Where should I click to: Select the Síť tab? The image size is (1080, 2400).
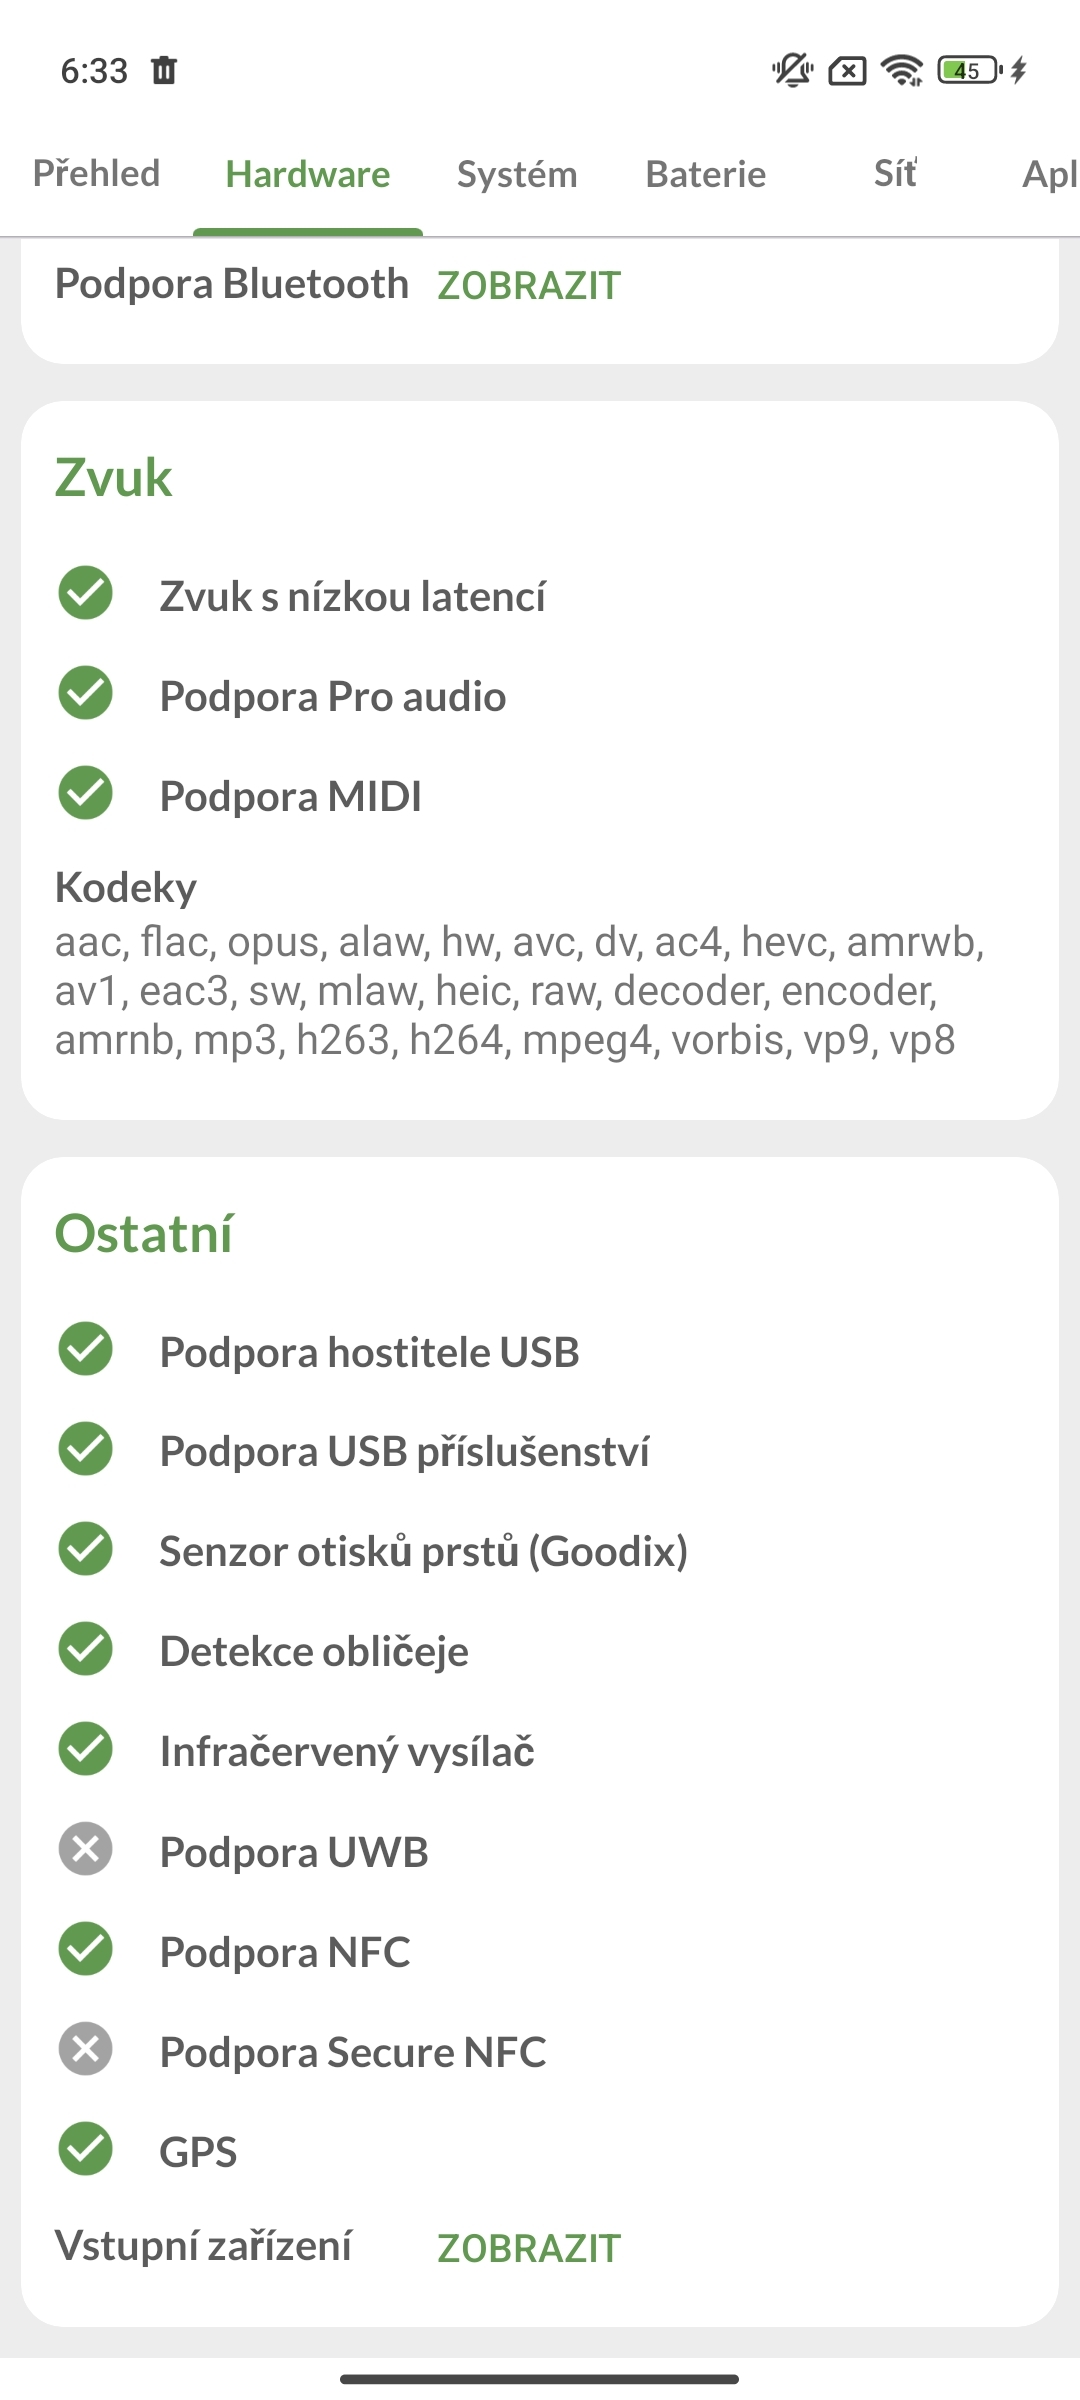coord(895,174)
